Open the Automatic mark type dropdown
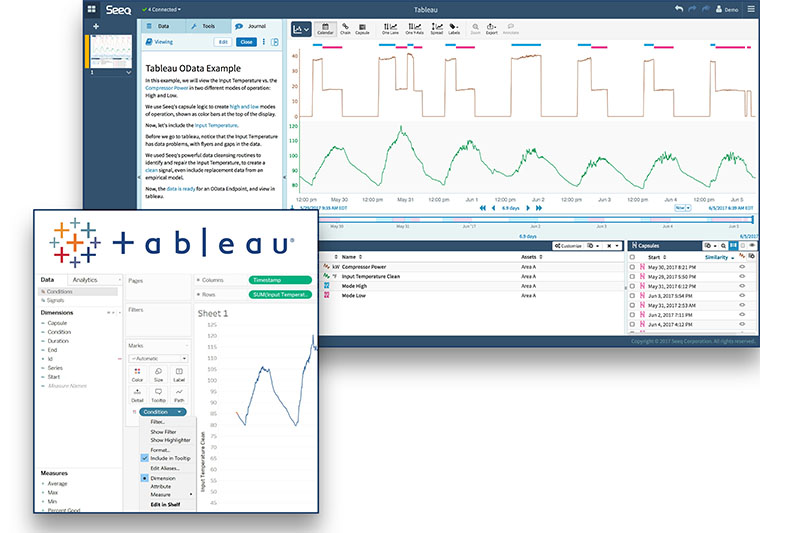800x533 pixels. pos(159,359)
